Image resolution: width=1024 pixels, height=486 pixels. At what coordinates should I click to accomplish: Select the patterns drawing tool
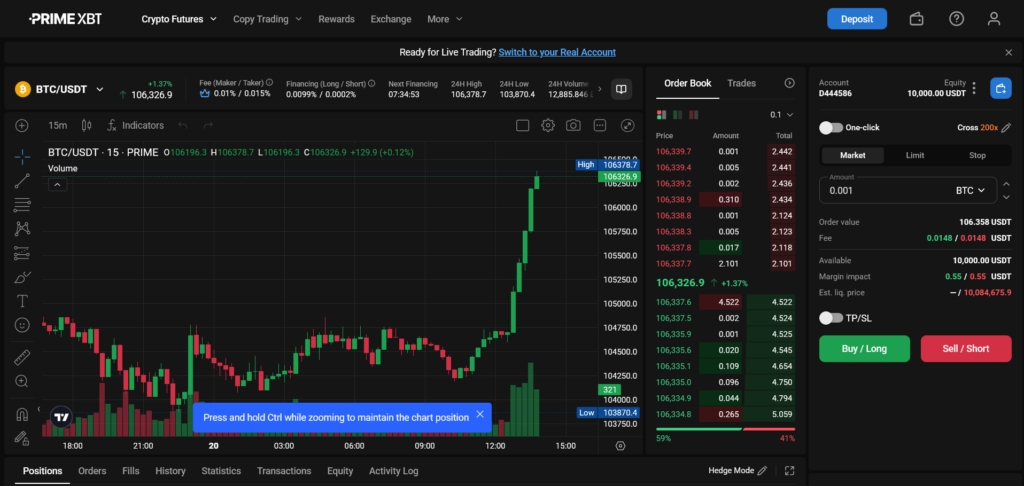[x=22, y=229]
